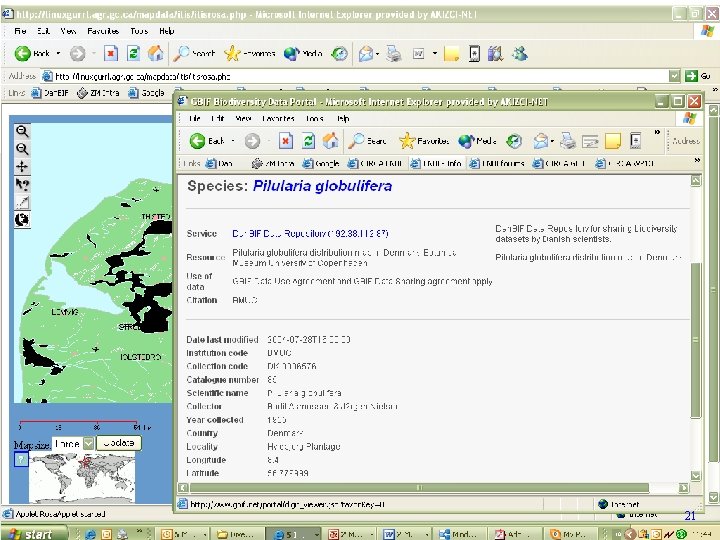Click the zoom out magnifier on map

[22, 149]
